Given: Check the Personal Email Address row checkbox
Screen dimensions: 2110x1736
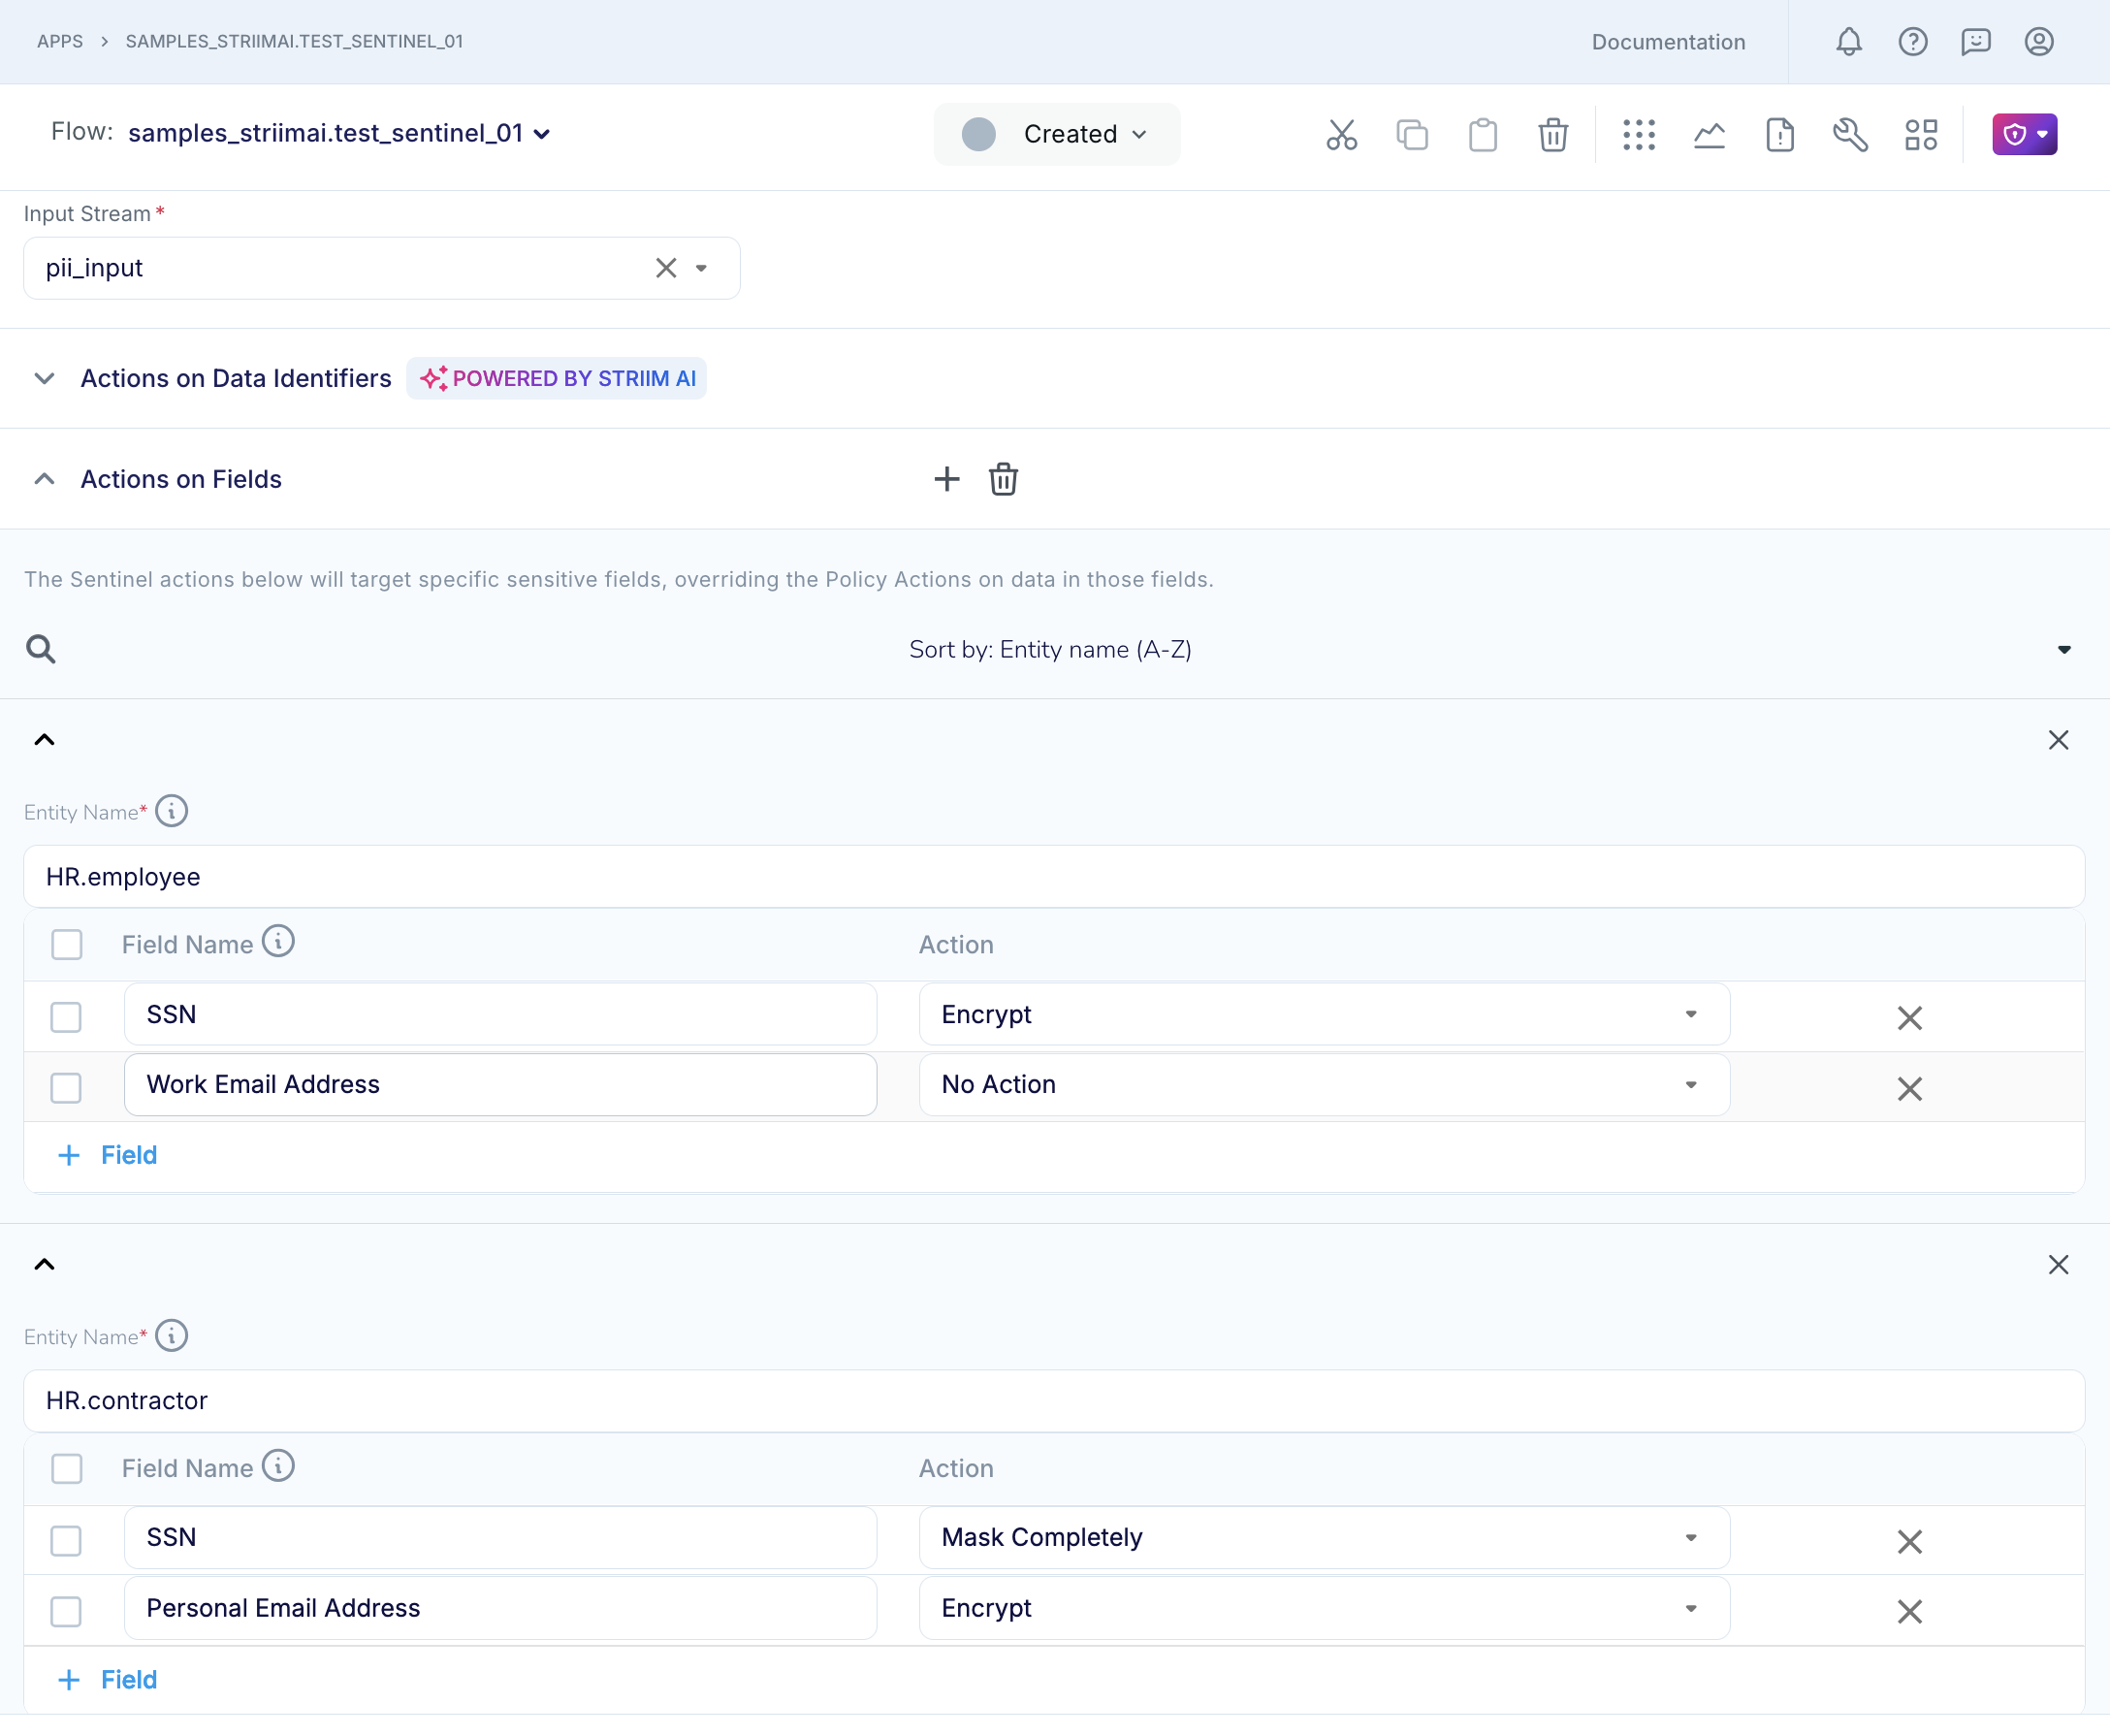Looking at the screenshot, I should (x=66, y=1611).
